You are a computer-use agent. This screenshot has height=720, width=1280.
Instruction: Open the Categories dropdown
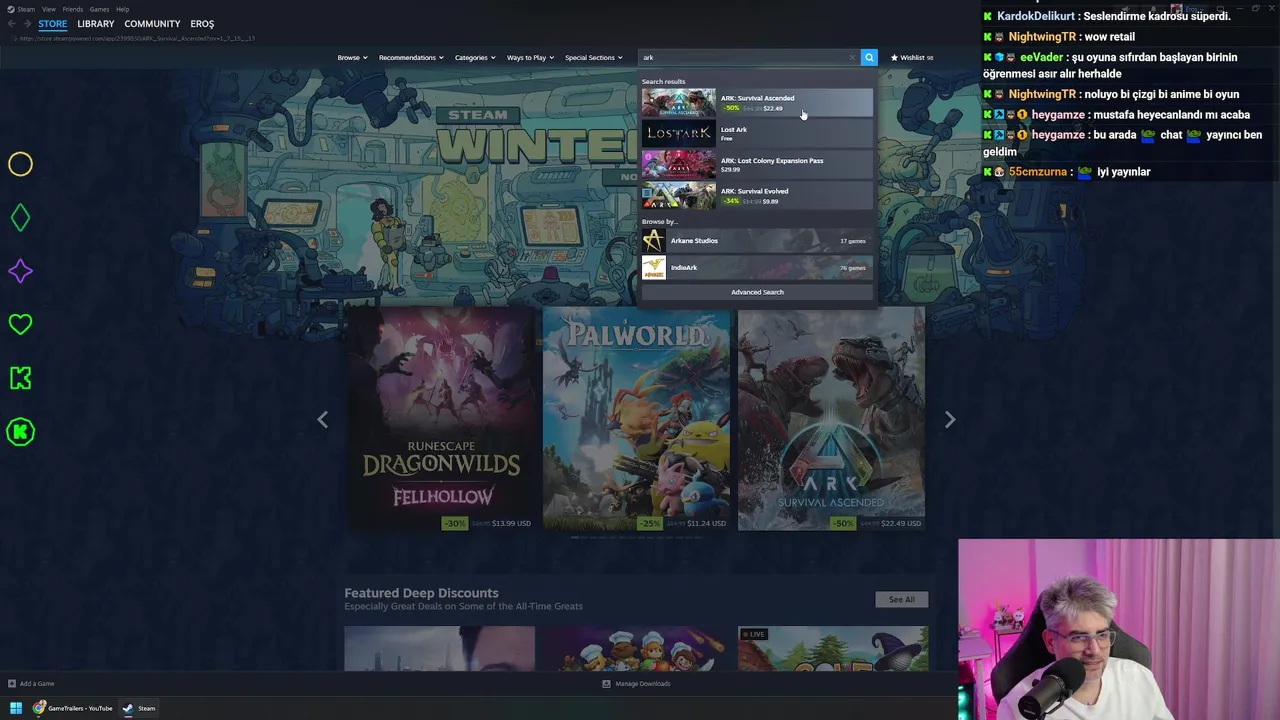tap(475, 58)
